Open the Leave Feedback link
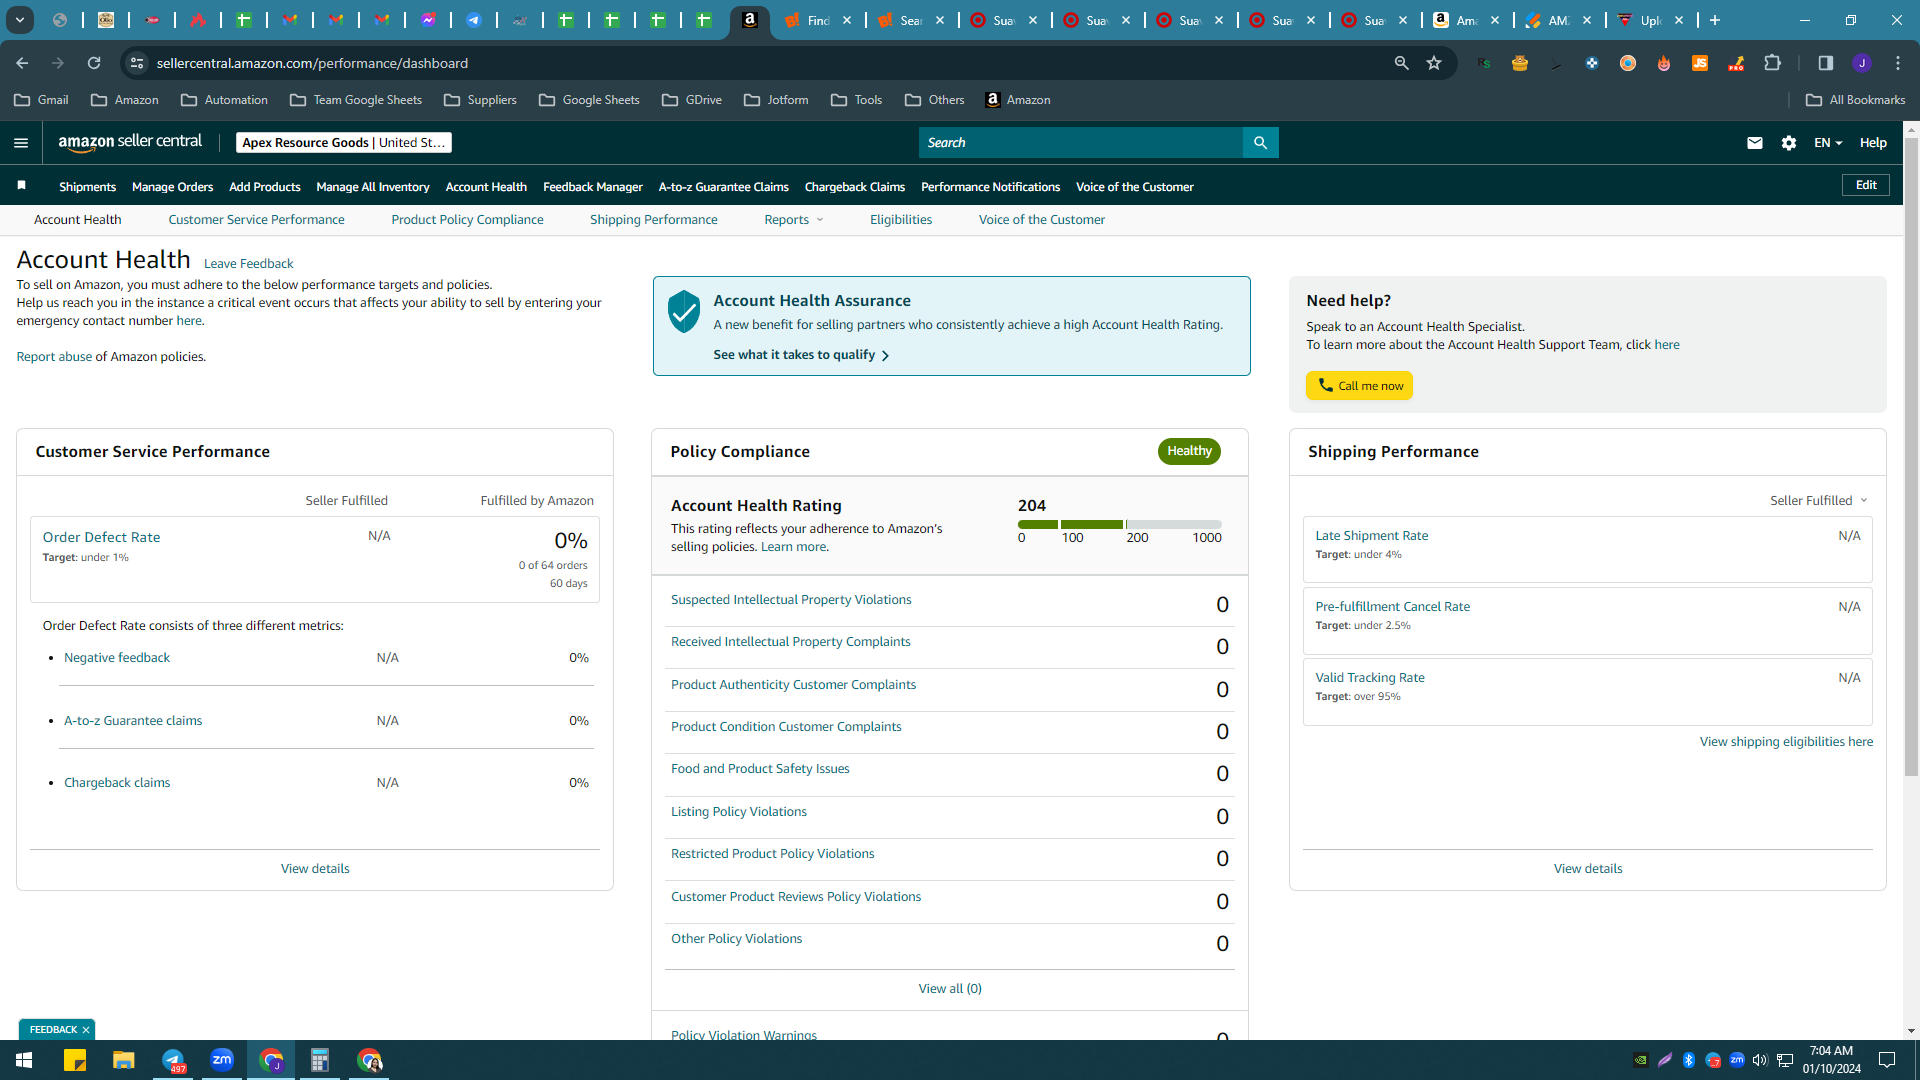 248,264
